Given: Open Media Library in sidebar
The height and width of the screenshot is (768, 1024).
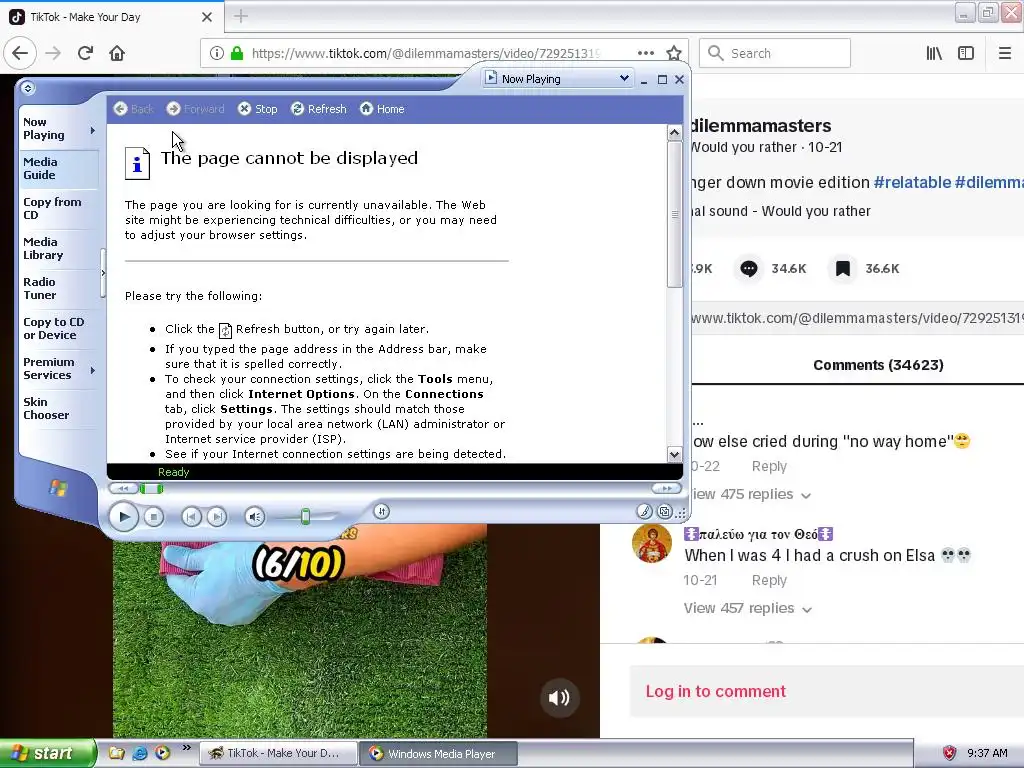Looking at the screenshot, I should tap(59, 248).
